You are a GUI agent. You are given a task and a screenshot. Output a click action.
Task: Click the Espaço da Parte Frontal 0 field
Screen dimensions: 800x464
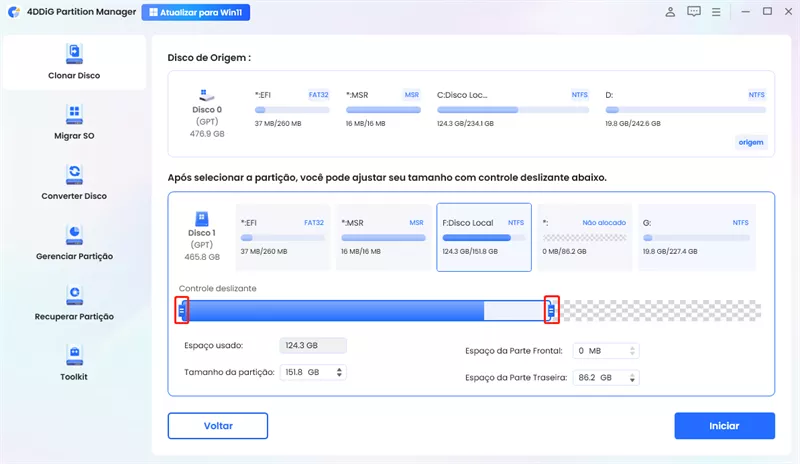coord(606,351)
